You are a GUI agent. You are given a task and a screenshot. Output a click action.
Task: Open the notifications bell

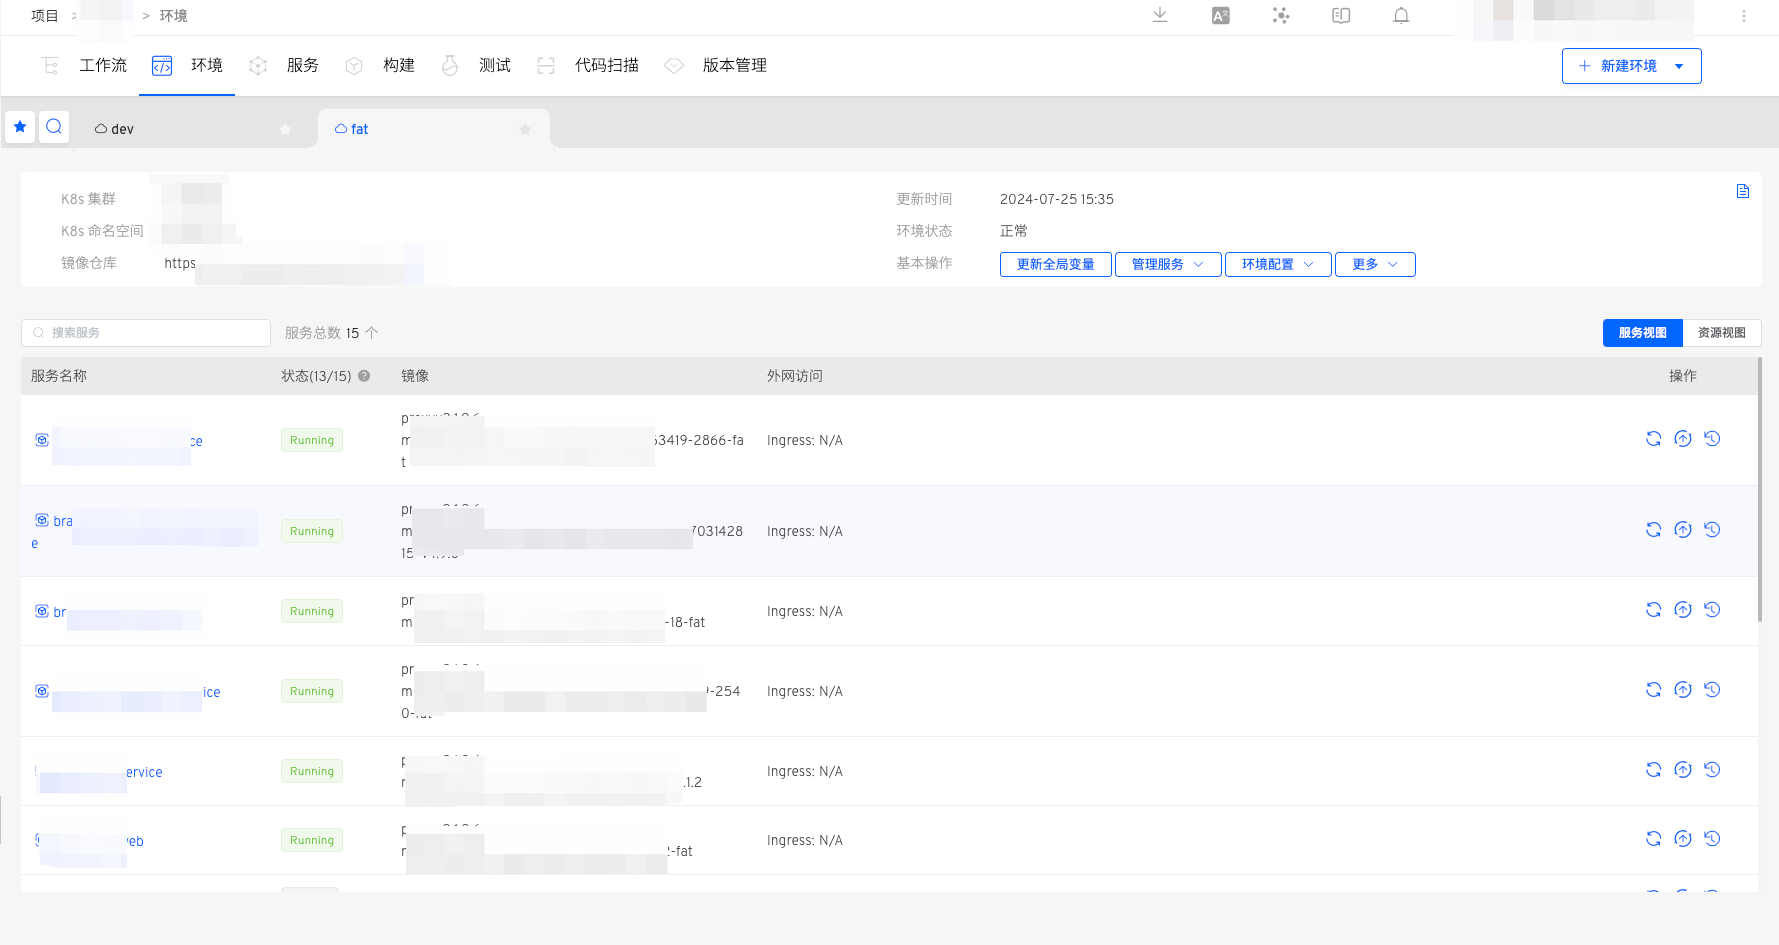pos(1401,15)
